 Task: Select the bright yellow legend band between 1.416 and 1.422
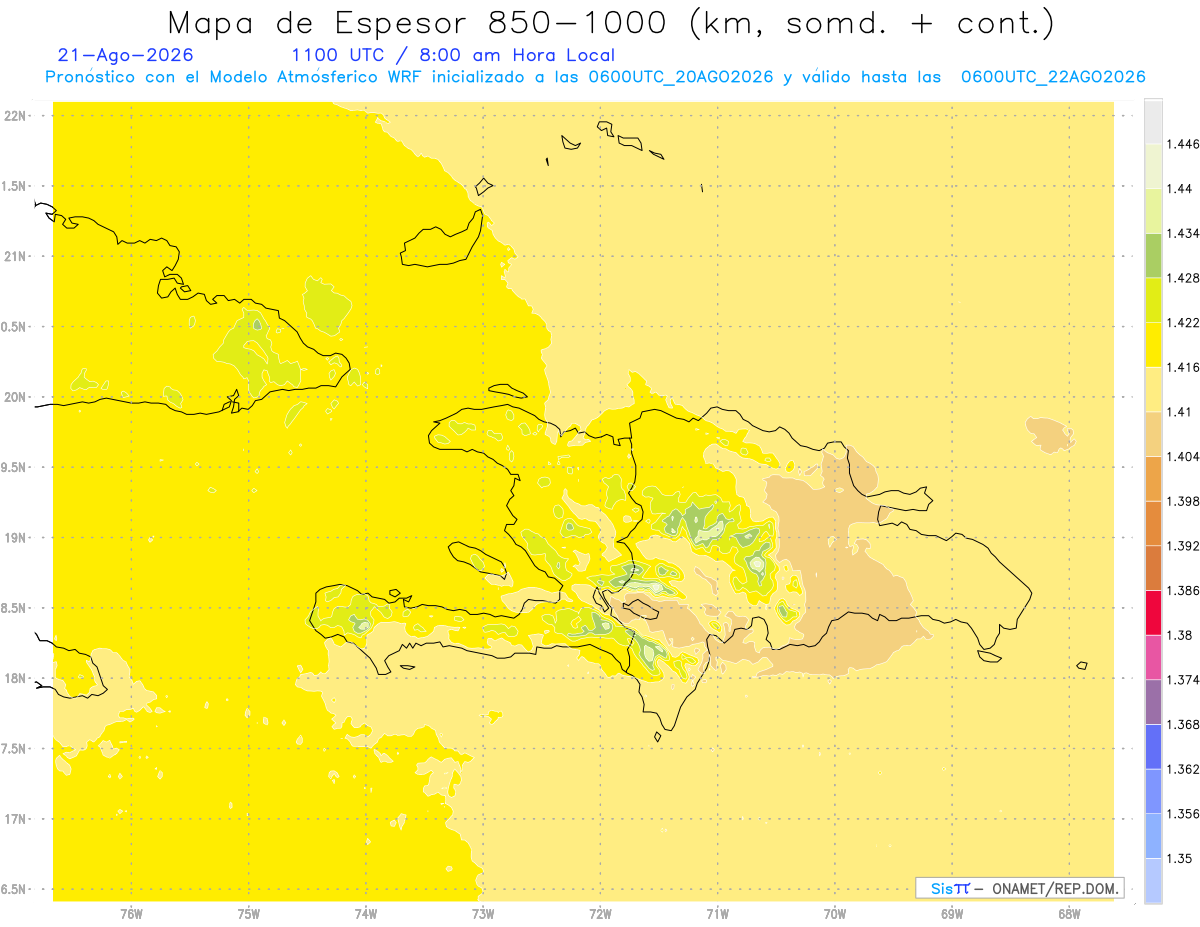[x=1153, y=345]
